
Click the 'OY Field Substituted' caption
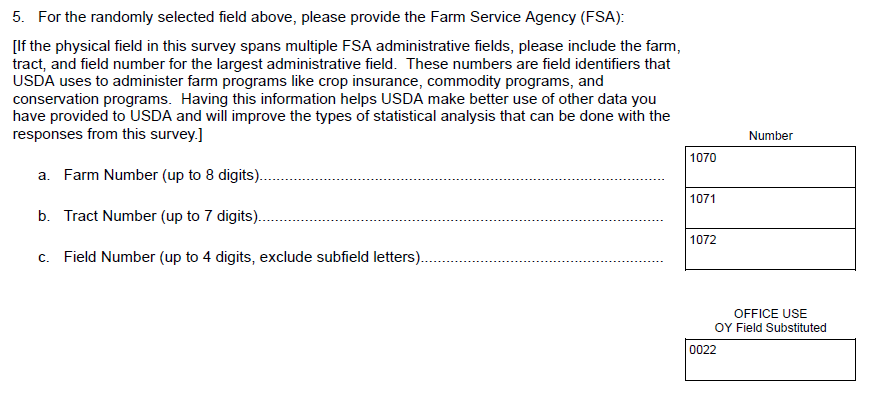point(770,328)
